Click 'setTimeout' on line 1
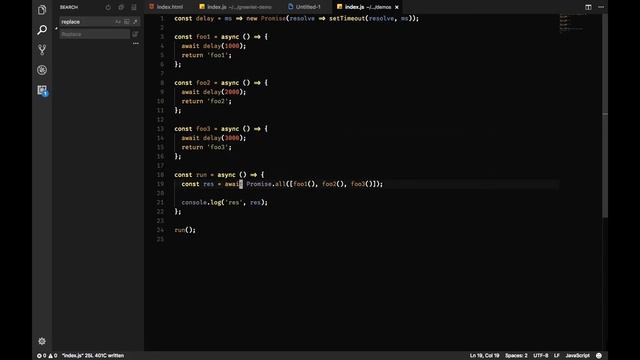This screenshot has width=640, height=360. tap(347, 18)
